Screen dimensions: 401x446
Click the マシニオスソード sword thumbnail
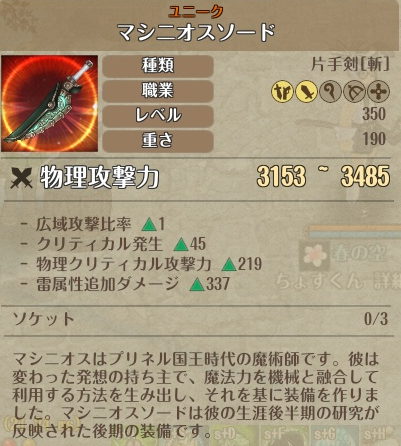pos(50,104)
